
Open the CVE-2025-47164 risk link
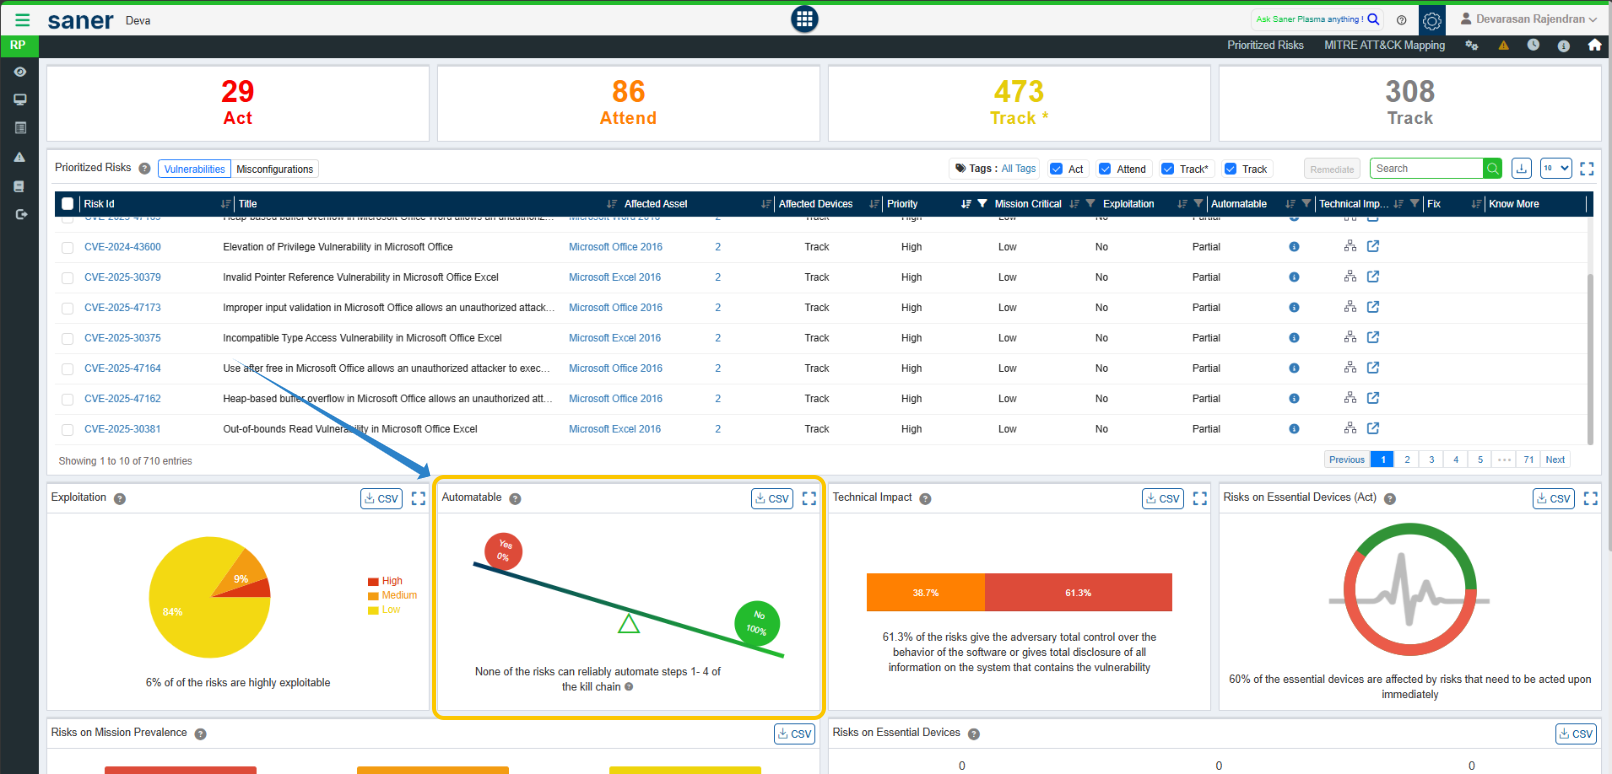click(x=122, y=369)
